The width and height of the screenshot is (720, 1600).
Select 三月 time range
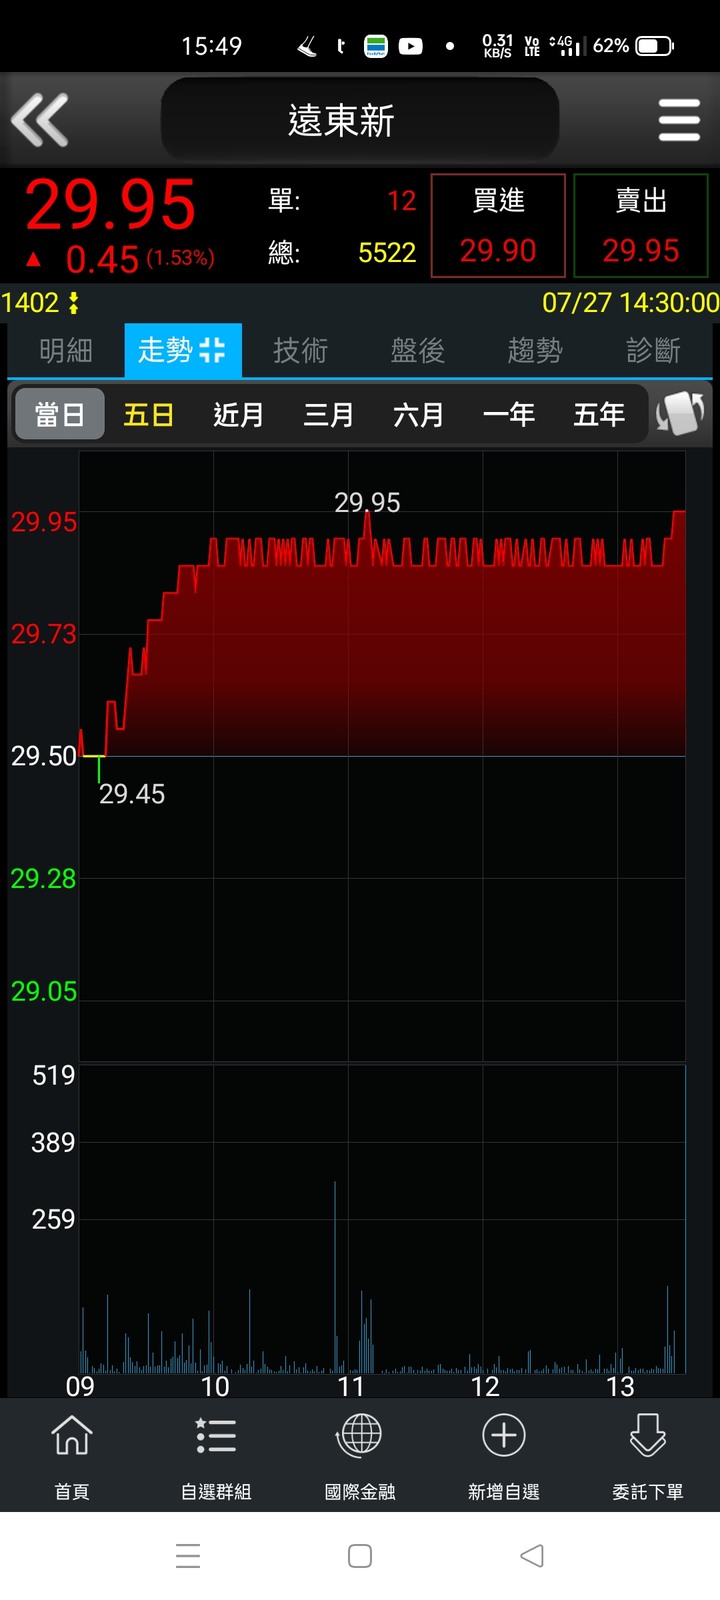click(329, 414)
